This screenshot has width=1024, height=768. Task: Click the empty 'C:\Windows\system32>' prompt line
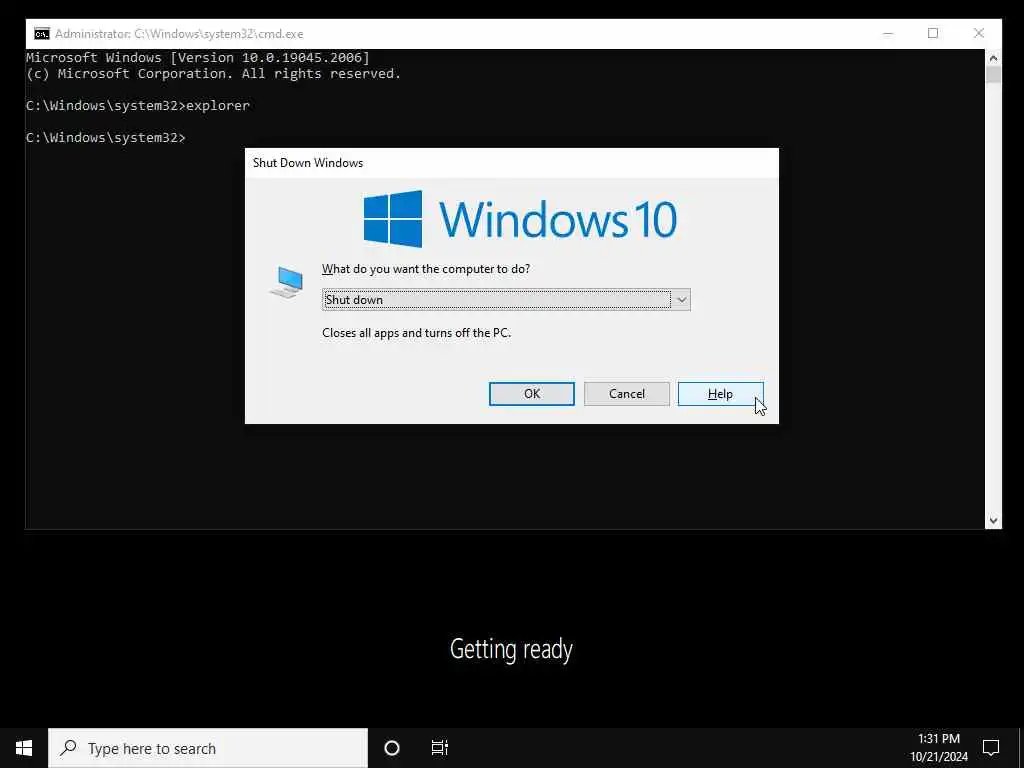point(106,138)
